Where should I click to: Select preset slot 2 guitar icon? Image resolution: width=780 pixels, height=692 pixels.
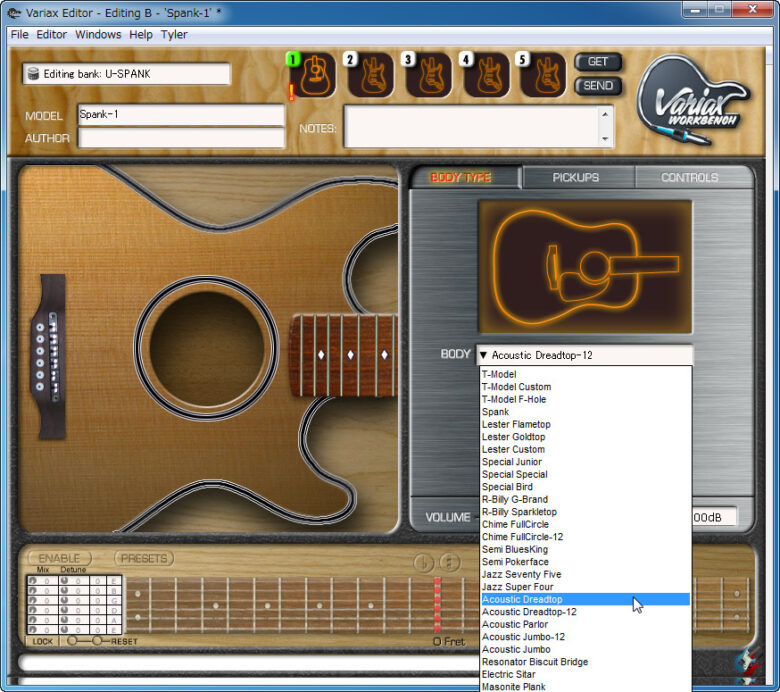pos(371,76)
